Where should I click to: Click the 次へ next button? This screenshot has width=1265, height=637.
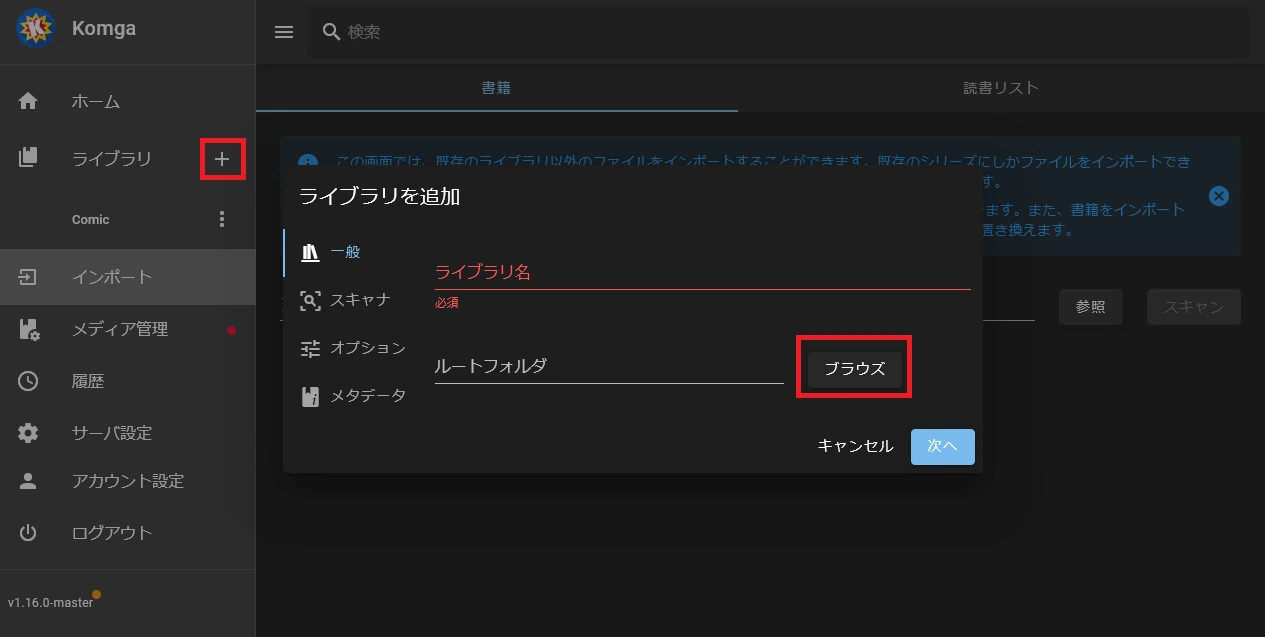[x=943, y=447]
